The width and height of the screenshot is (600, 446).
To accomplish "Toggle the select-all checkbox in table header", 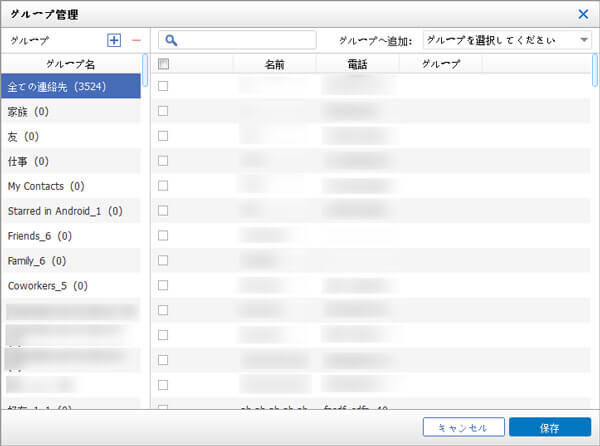I will point(164,64).
